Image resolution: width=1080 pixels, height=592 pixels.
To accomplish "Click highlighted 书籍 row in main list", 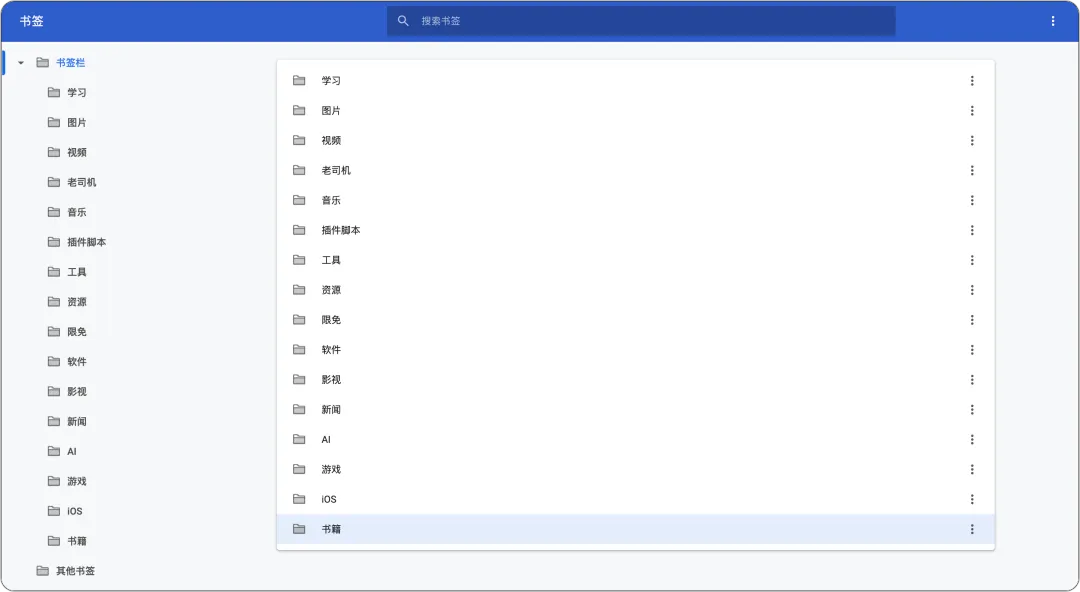I will [635, 529].
